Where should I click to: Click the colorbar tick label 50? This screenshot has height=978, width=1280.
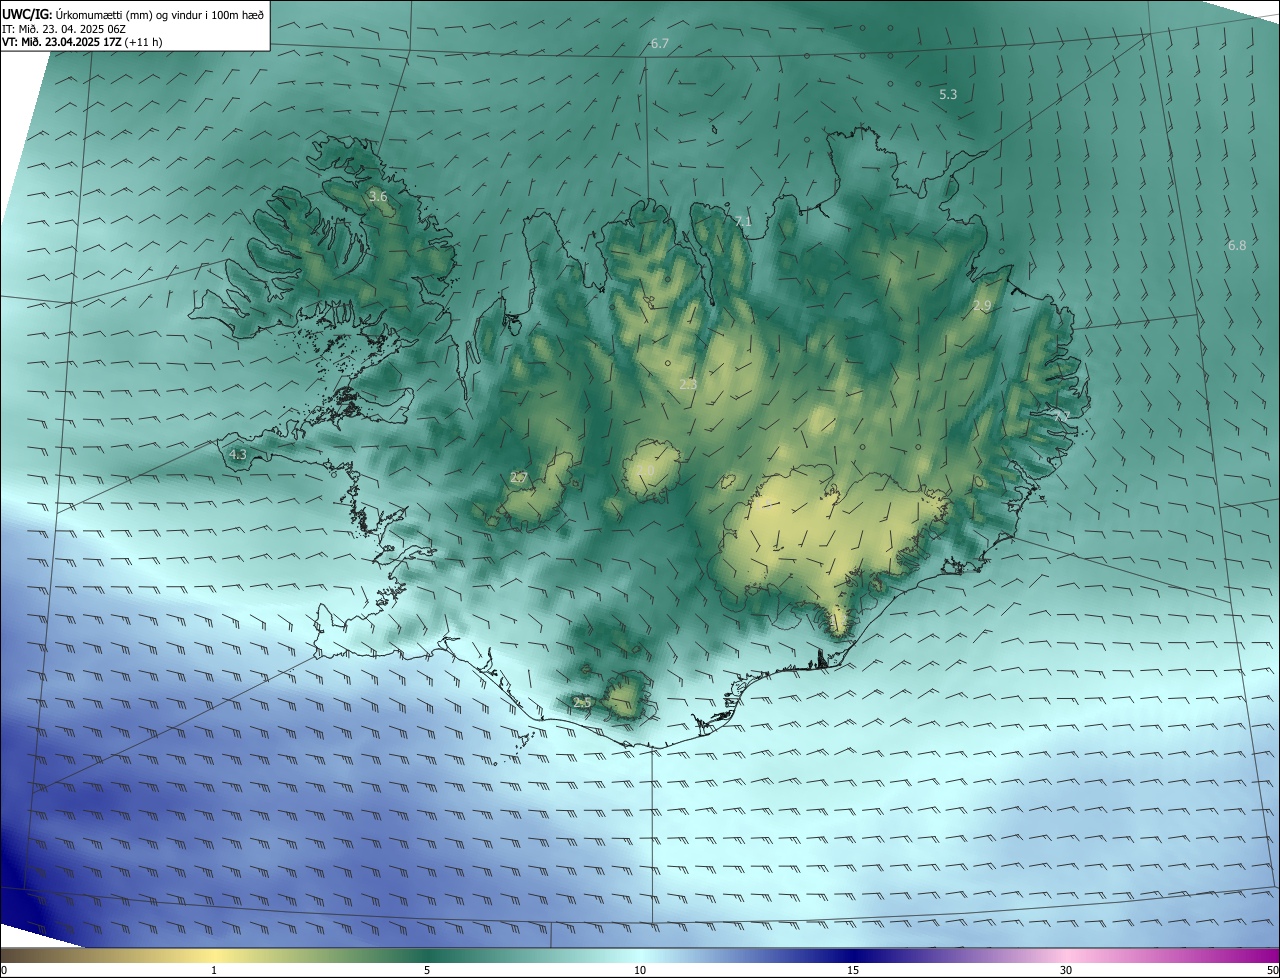coord(1272,970)
